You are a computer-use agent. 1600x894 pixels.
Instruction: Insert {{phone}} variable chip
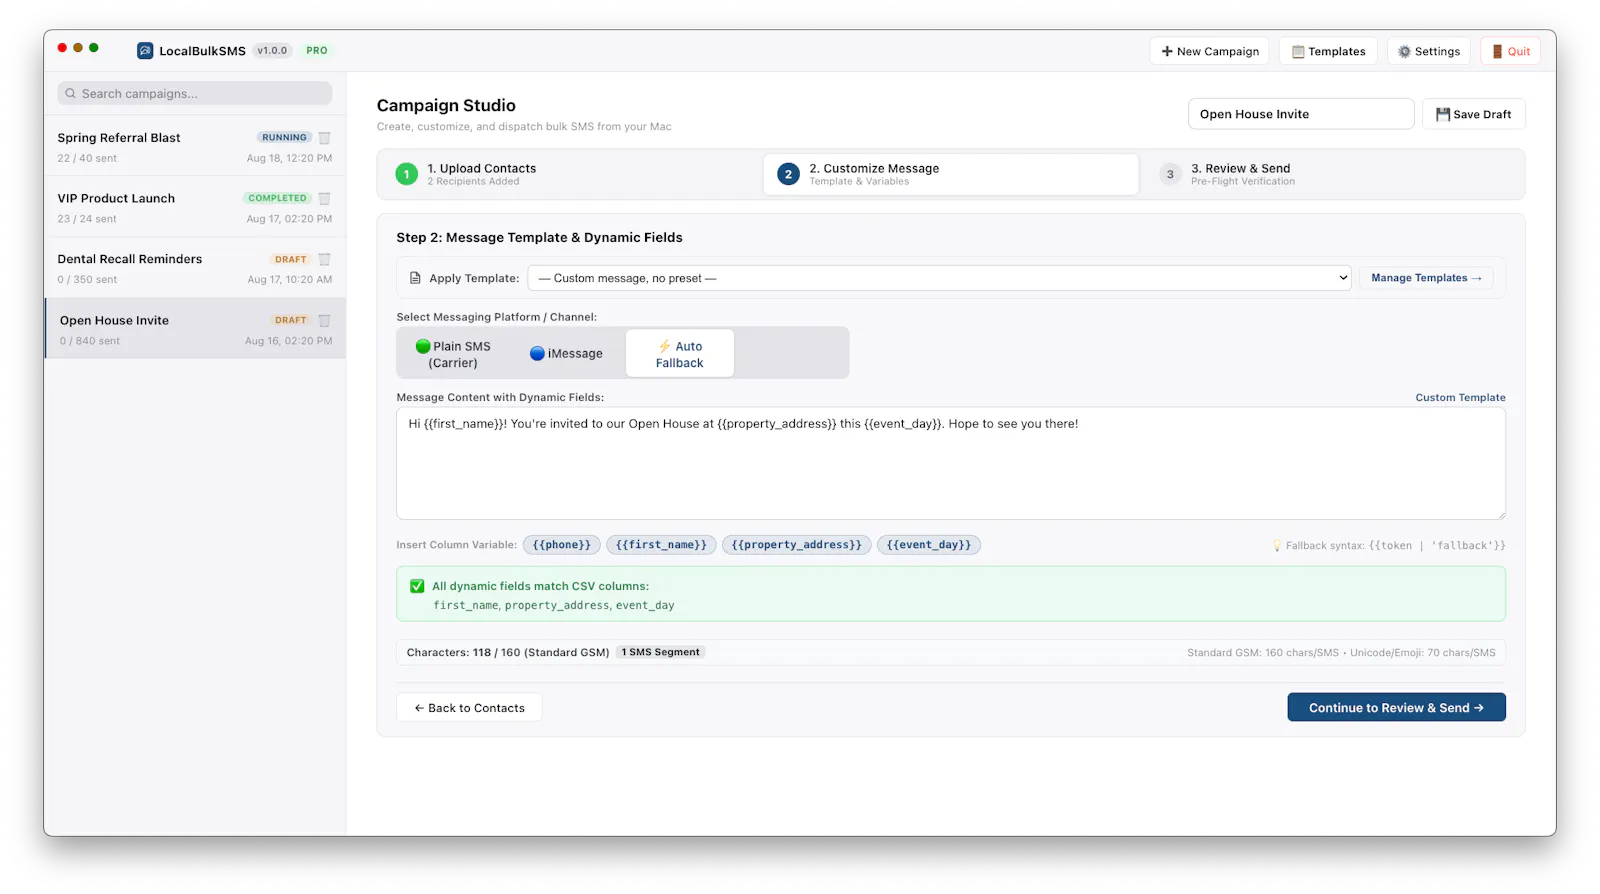click(x=562, y=545)
